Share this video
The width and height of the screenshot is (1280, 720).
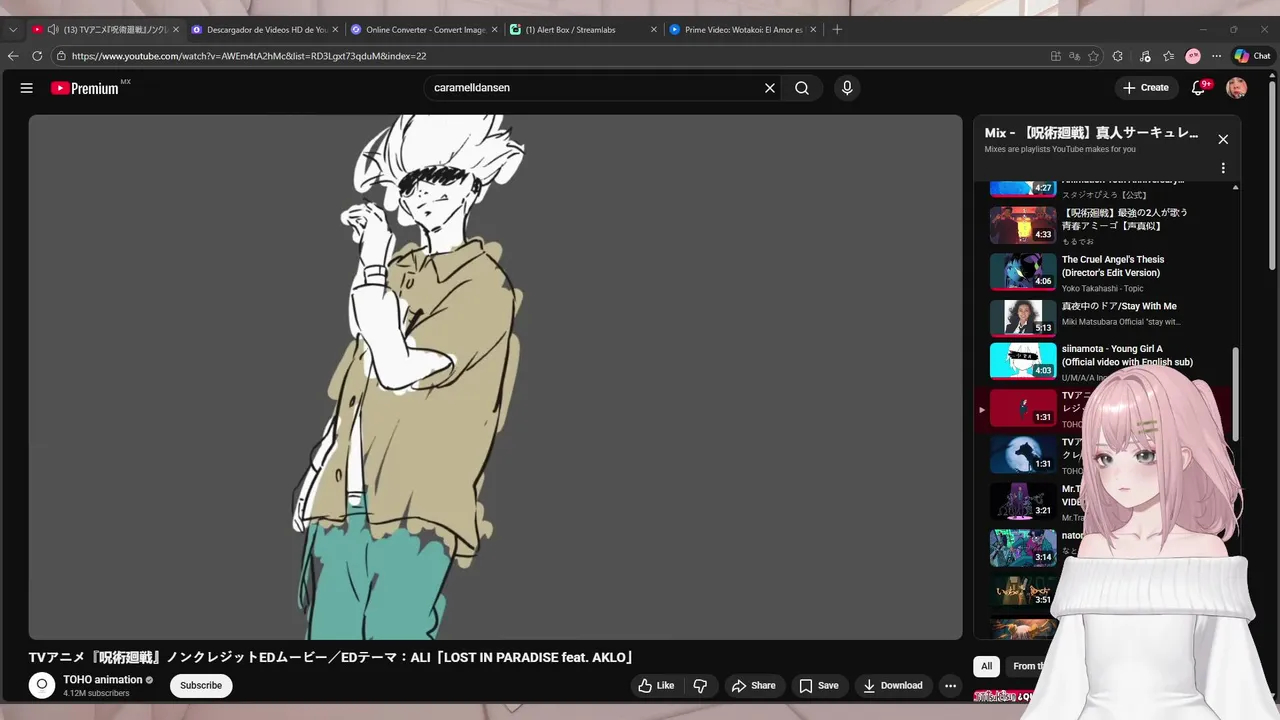(x=754, y=686)
